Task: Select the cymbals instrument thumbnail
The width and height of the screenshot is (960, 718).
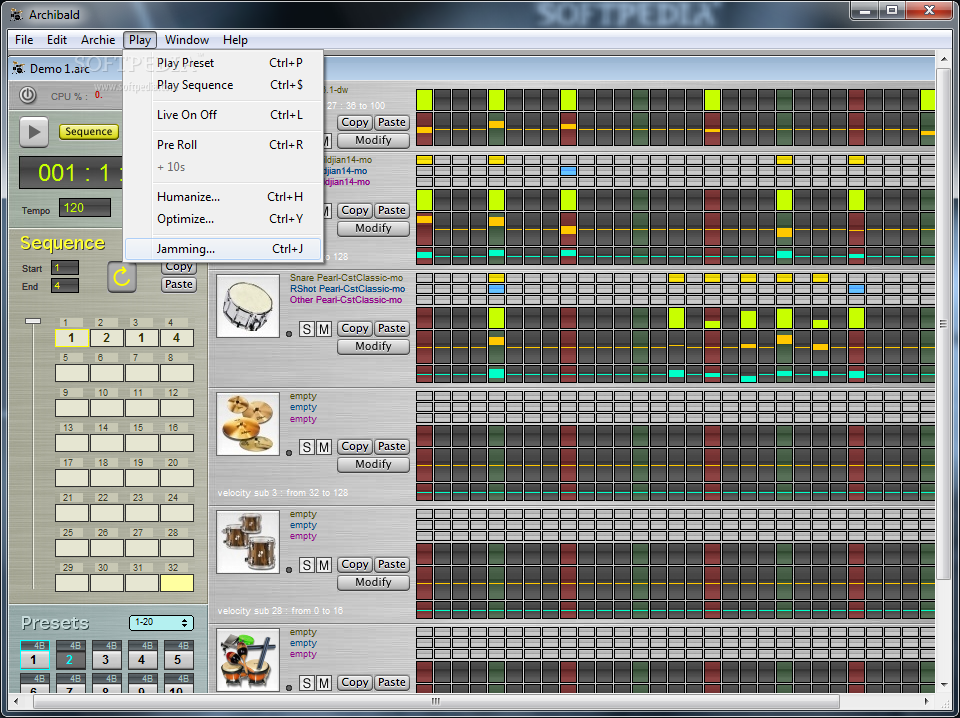Action: [248, 424]
